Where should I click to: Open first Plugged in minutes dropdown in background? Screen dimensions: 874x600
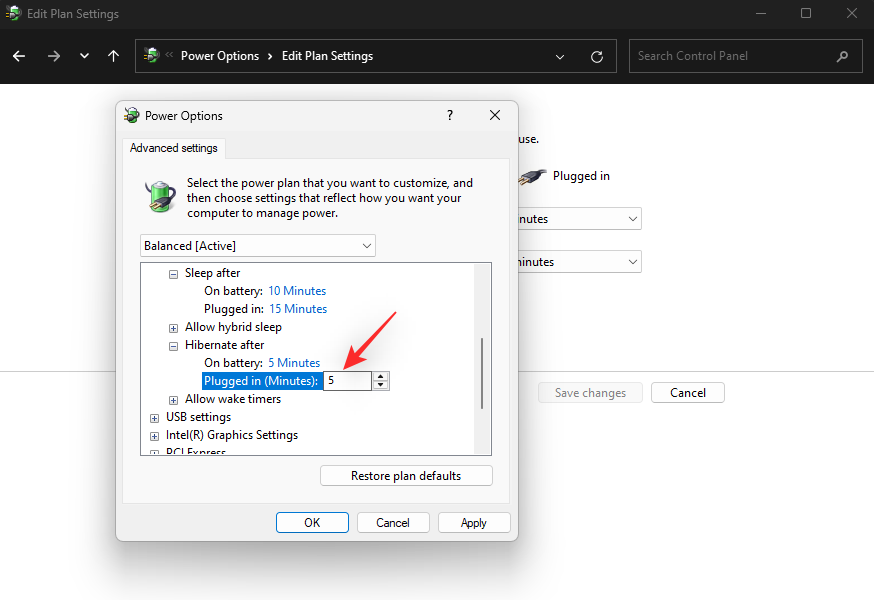pos(580,219)
